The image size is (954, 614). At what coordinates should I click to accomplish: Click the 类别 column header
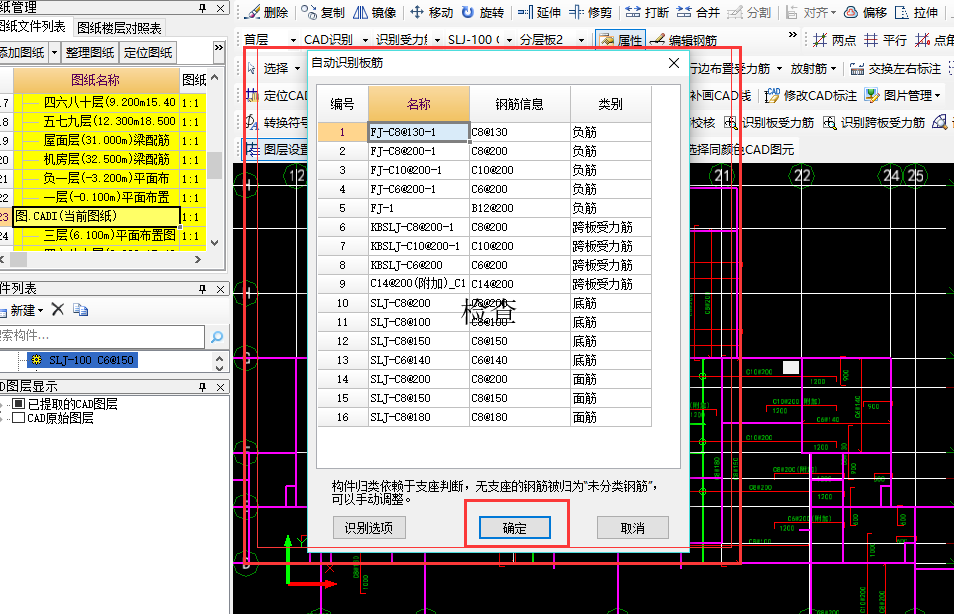pyautogui.click(x=610, y=104)
